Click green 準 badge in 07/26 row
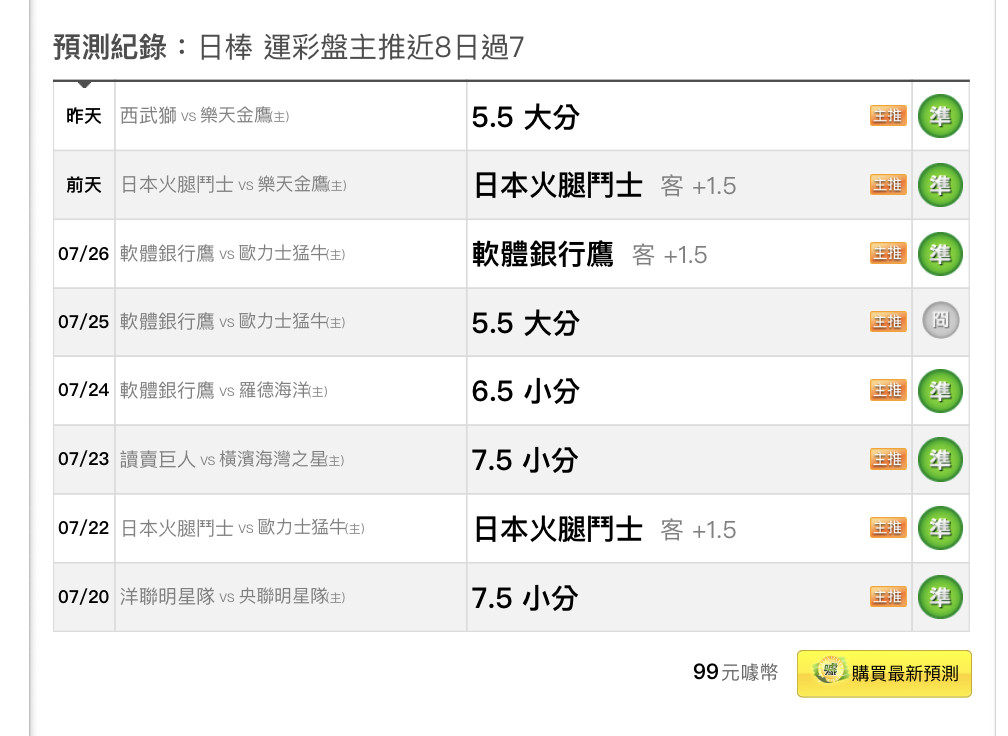 (940, 254)
